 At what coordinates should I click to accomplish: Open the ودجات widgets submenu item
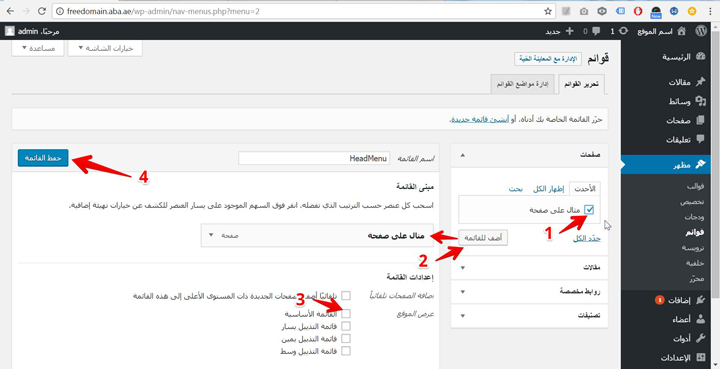click(695, 218)
